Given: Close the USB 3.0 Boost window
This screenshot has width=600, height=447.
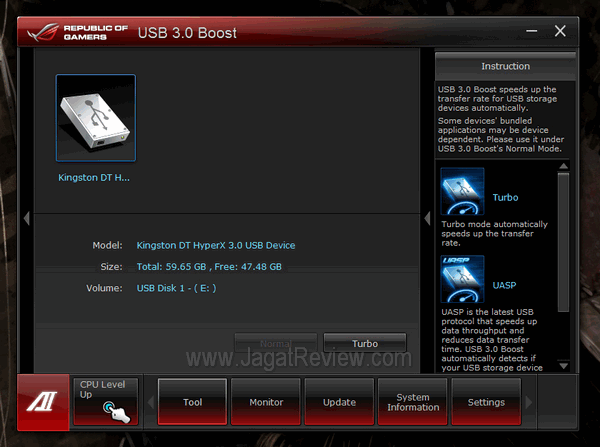Looking at the screenshot, I should point(560,31).
